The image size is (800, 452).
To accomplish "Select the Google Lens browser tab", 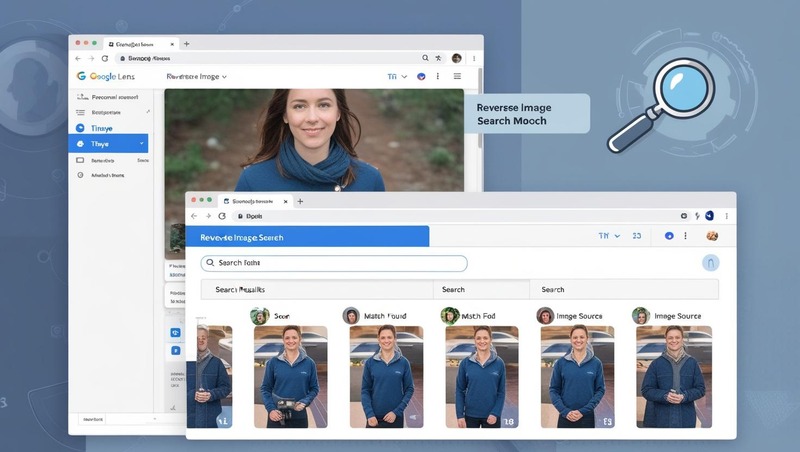I will [x=140, y=44].
